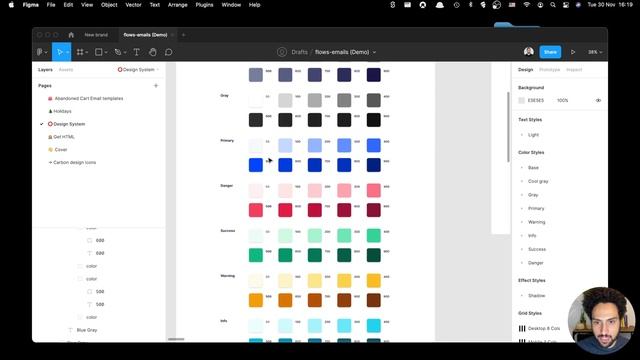Click the background hex value field E5E5E5
640x360 pixels.
pyautogui.click(x=536, y=100)
